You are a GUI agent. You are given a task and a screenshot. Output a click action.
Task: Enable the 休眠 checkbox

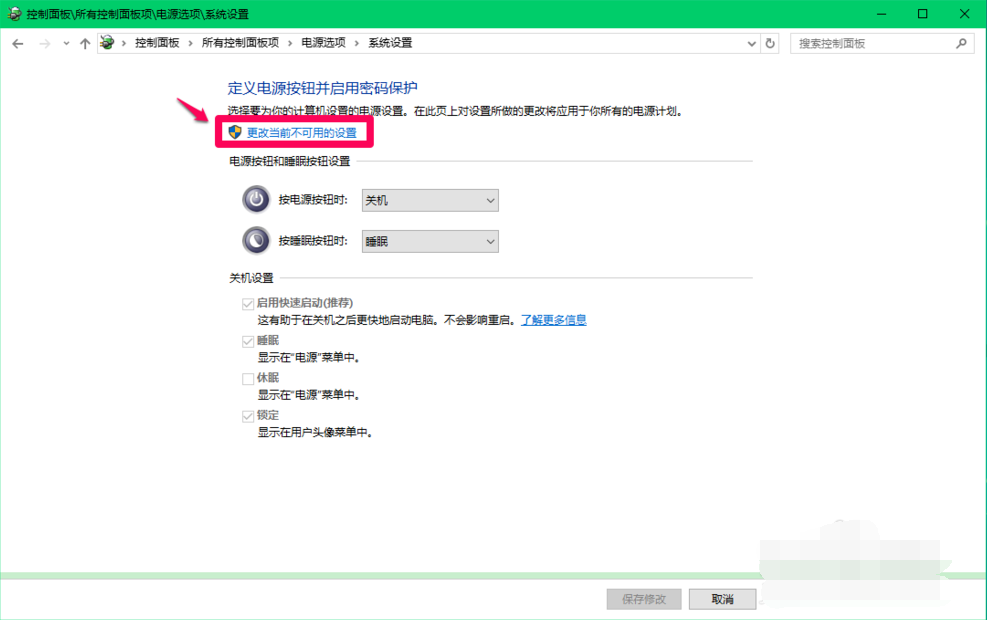pos(247,379)
